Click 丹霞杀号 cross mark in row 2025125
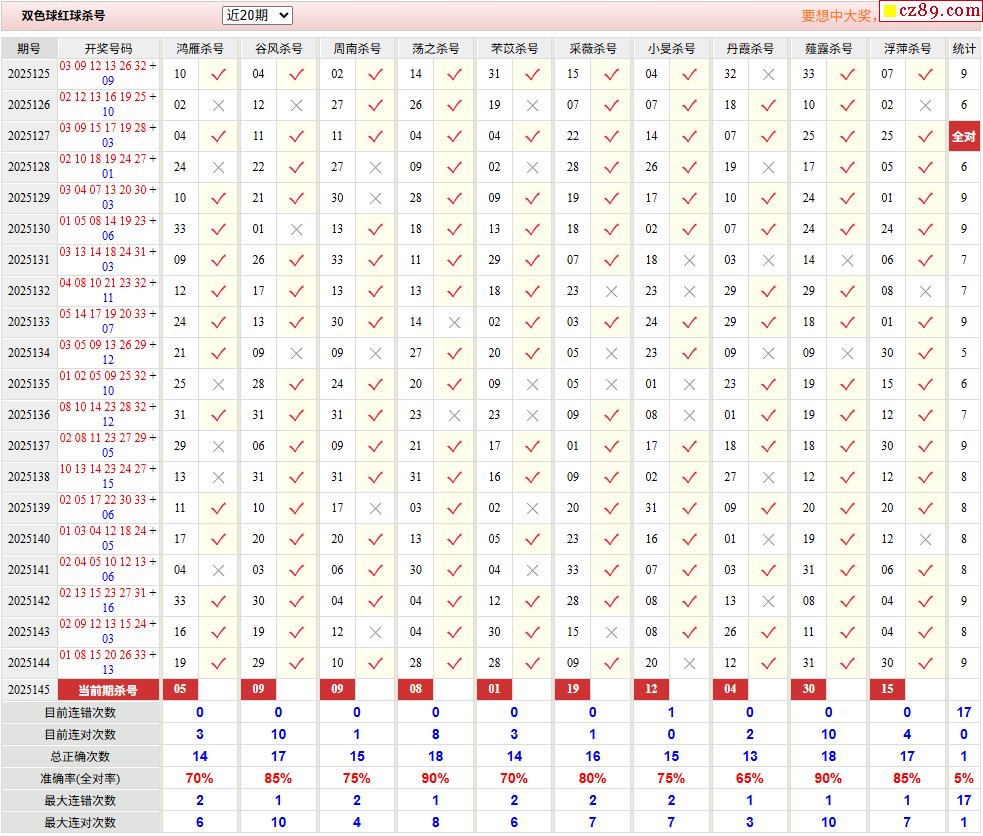Viewport: 983px width, 836px height. 768,74
